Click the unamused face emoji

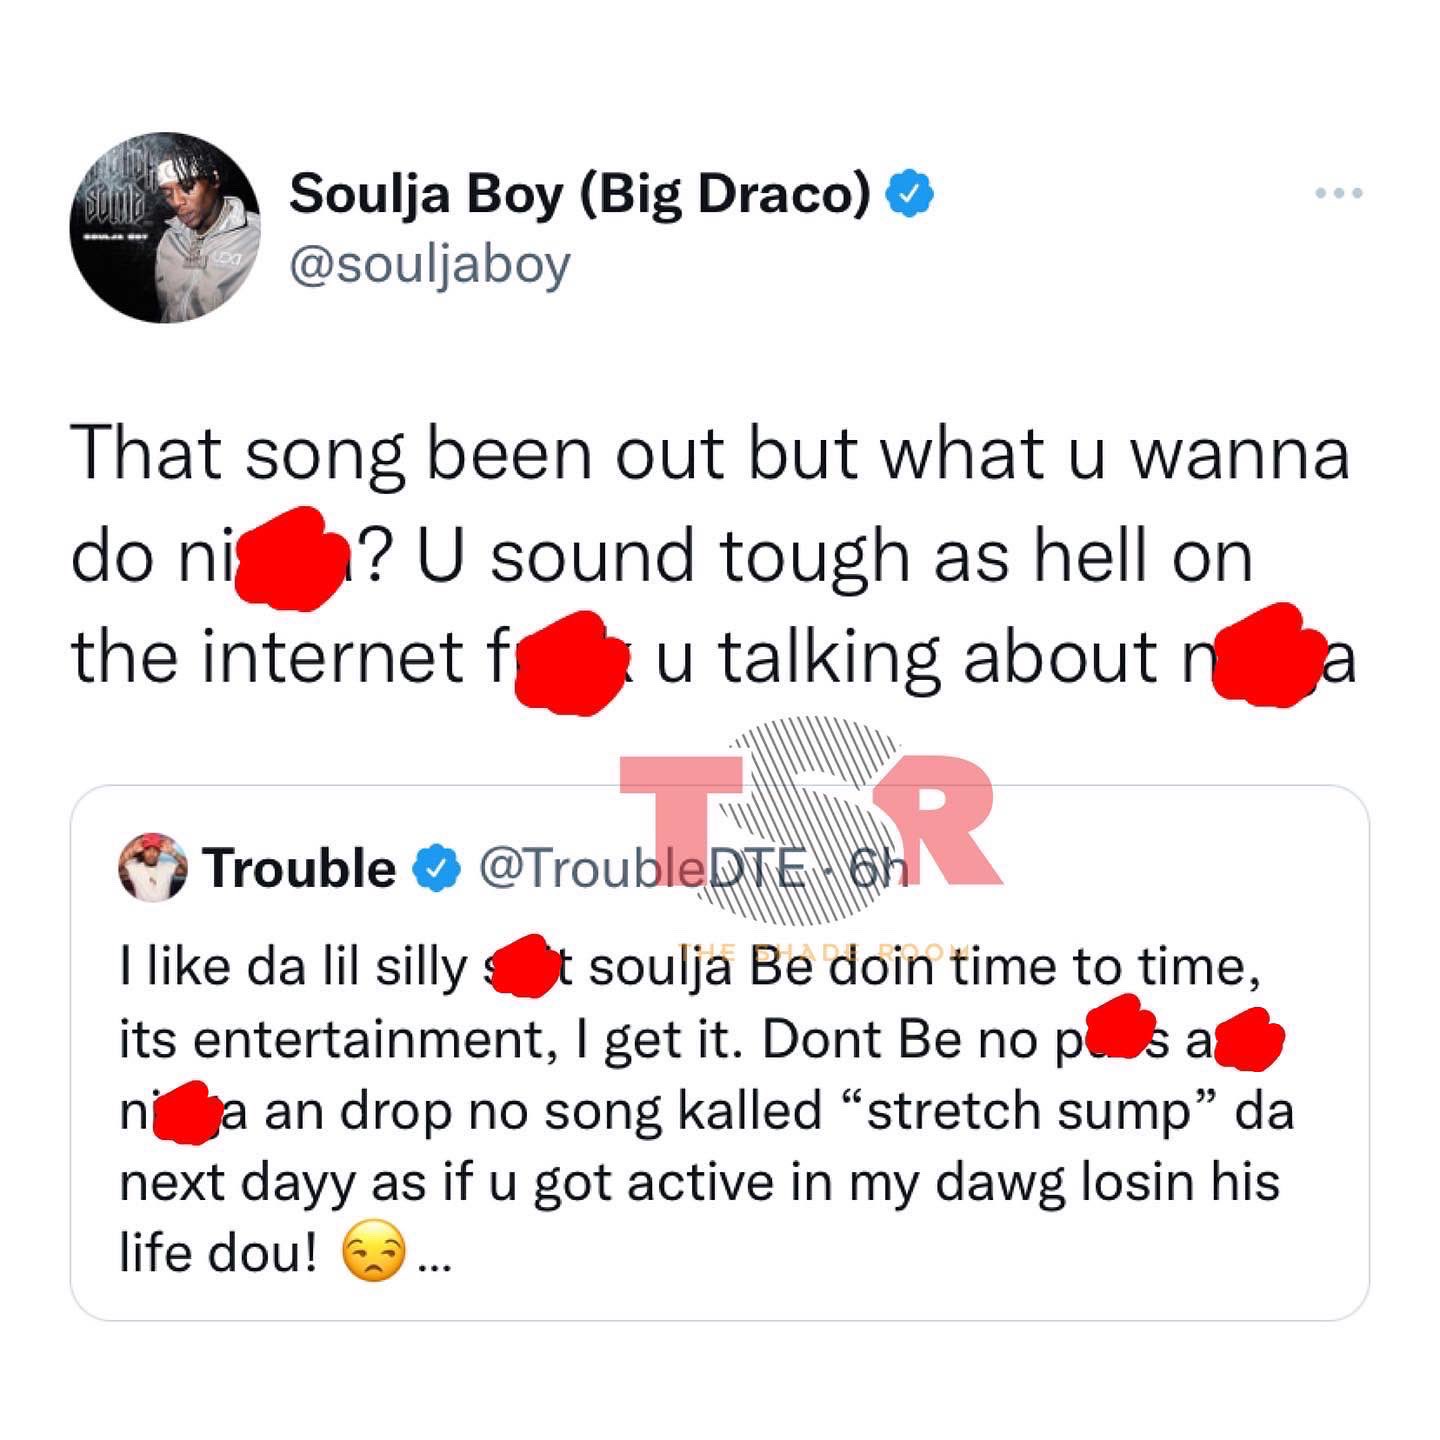point(374,1253)
